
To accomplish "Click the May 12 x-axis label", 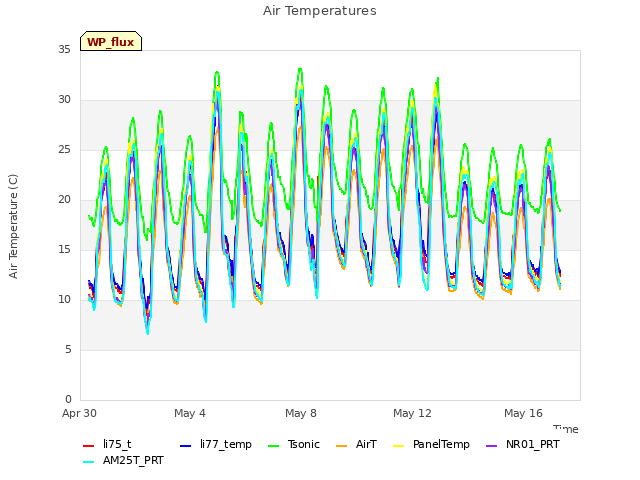I will pos(412,413).
